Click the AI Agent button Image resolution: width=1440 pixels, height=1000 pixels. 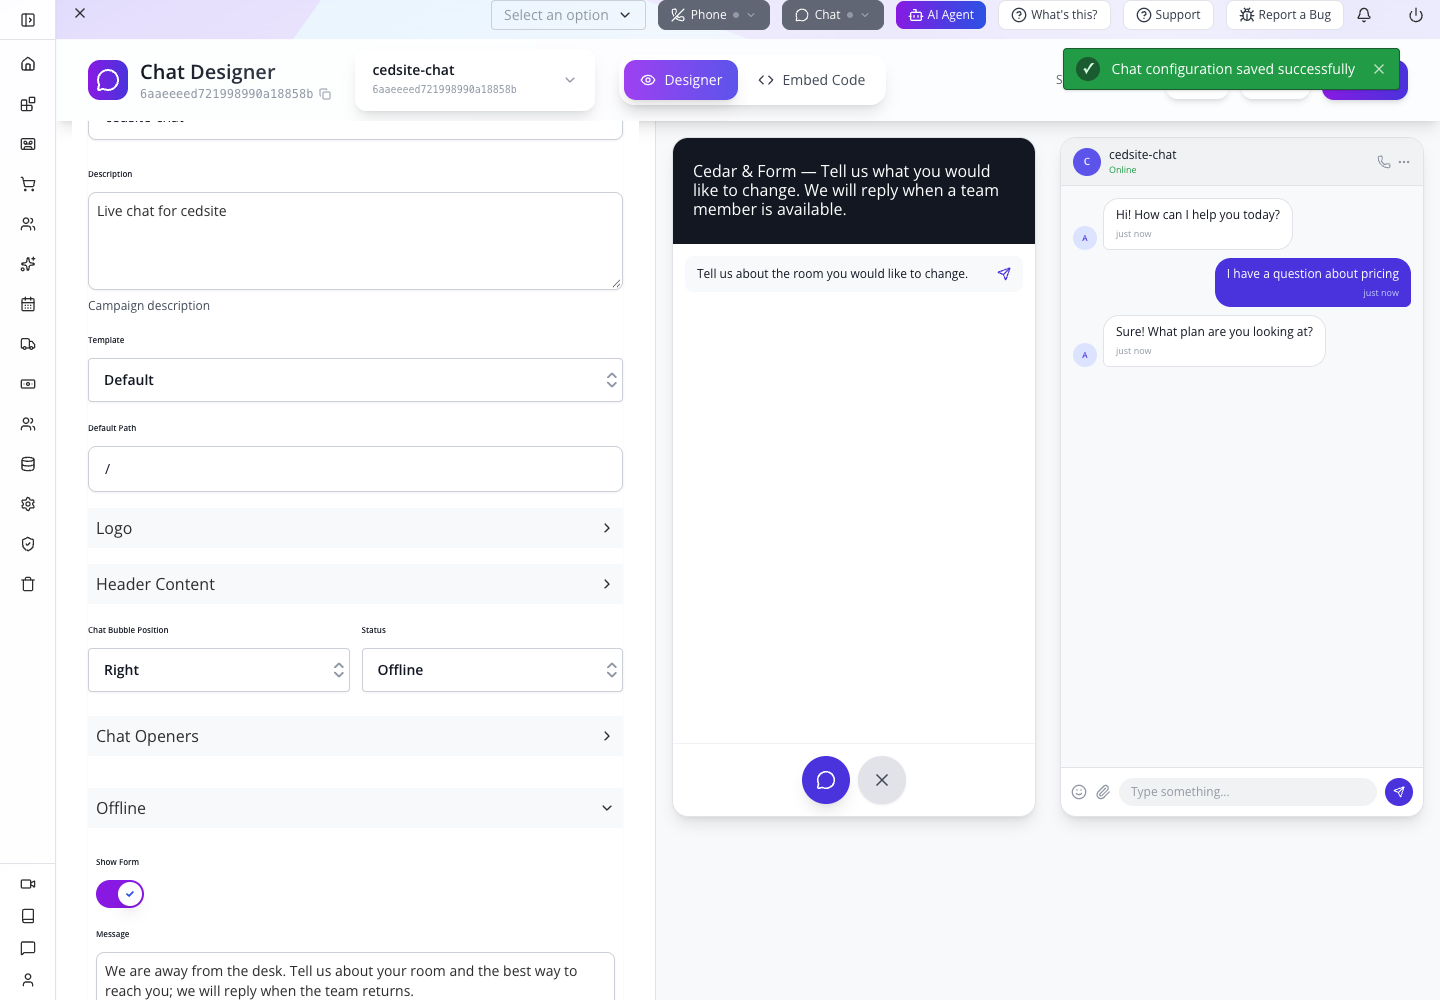click(941, 15)
